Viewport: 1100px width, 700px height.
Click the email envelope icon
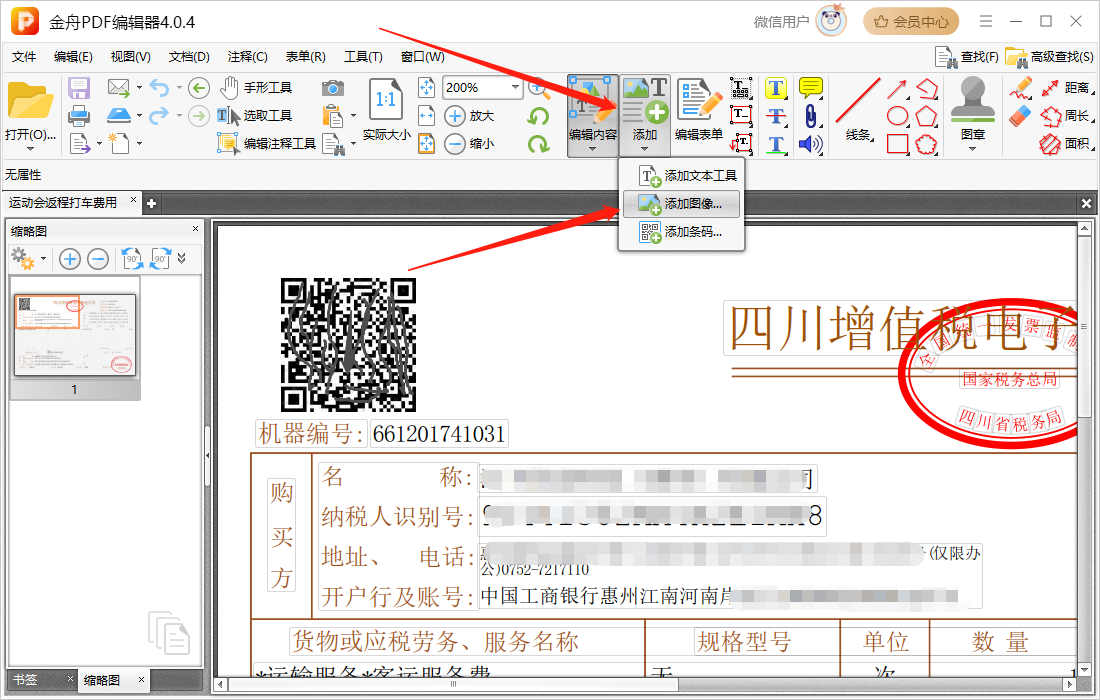pyautogui.click(x=119, y=88)
